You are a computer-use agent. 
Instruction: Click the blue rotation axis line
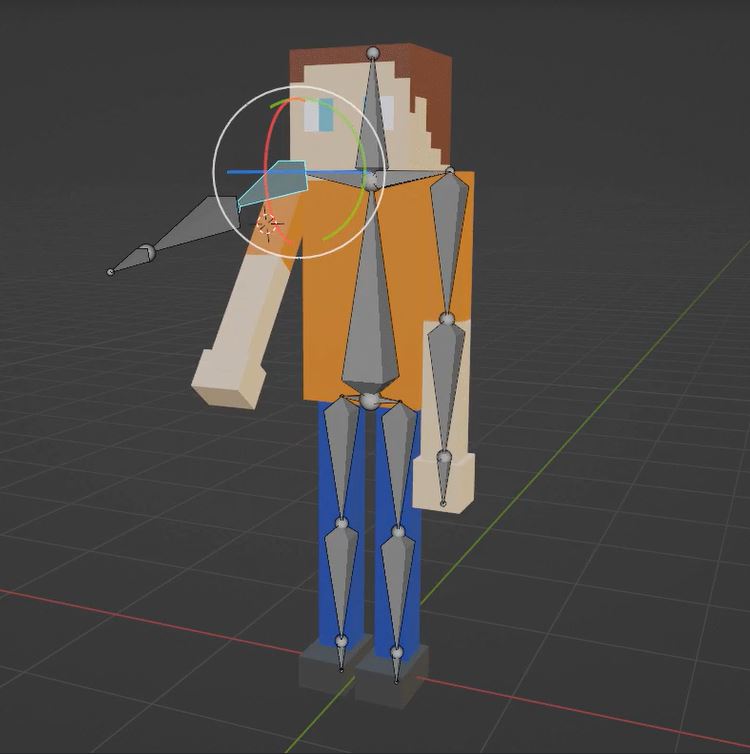[x=248, y=172]
